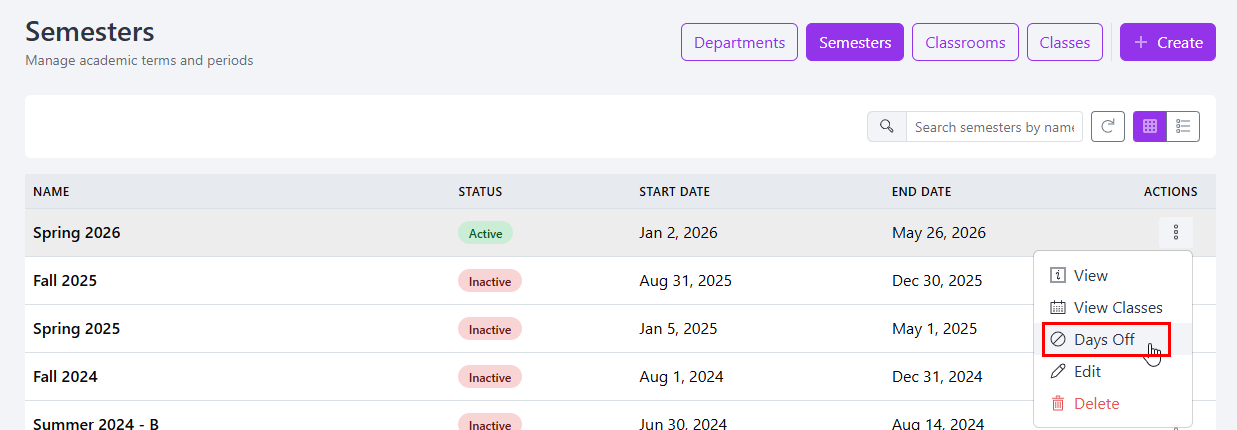
Task: Go to the Departments tab
Action: tap(739, 42)
